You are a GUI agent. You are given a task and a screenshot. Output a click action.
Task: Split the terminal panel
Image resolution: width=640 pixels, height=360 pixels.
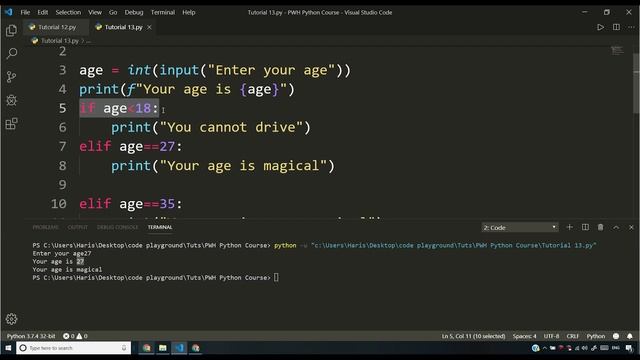pos(585,227)
